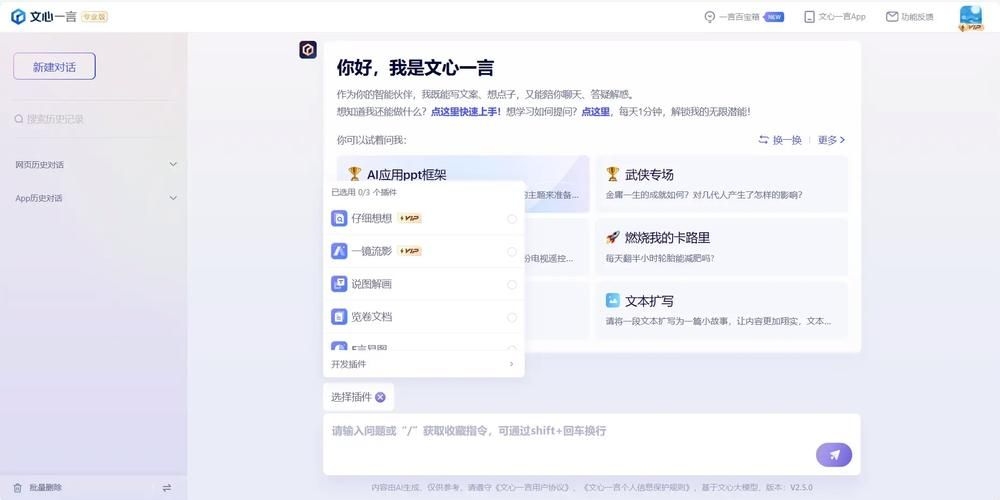Expand 网页历史对话 chevron
The image size is (1000, 500).
[x=173, y=165]
